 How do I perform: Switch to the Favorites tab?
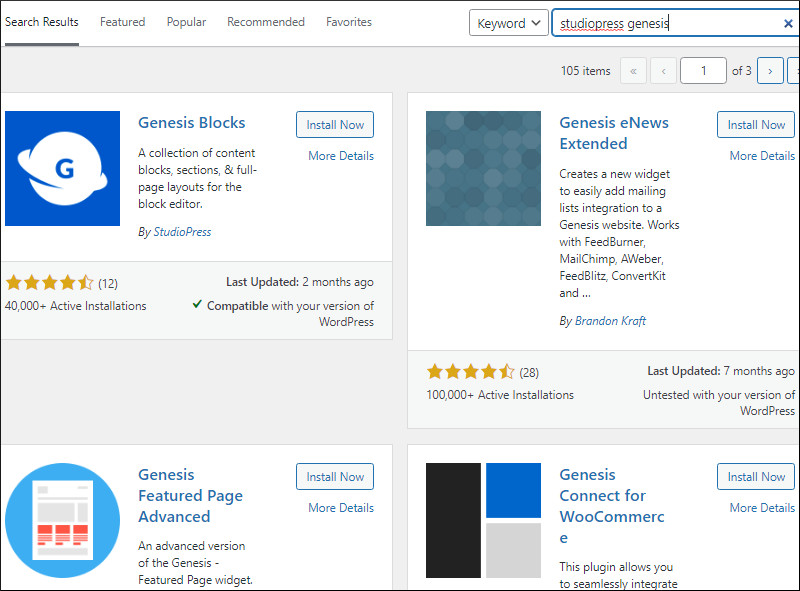coord(349,22)
